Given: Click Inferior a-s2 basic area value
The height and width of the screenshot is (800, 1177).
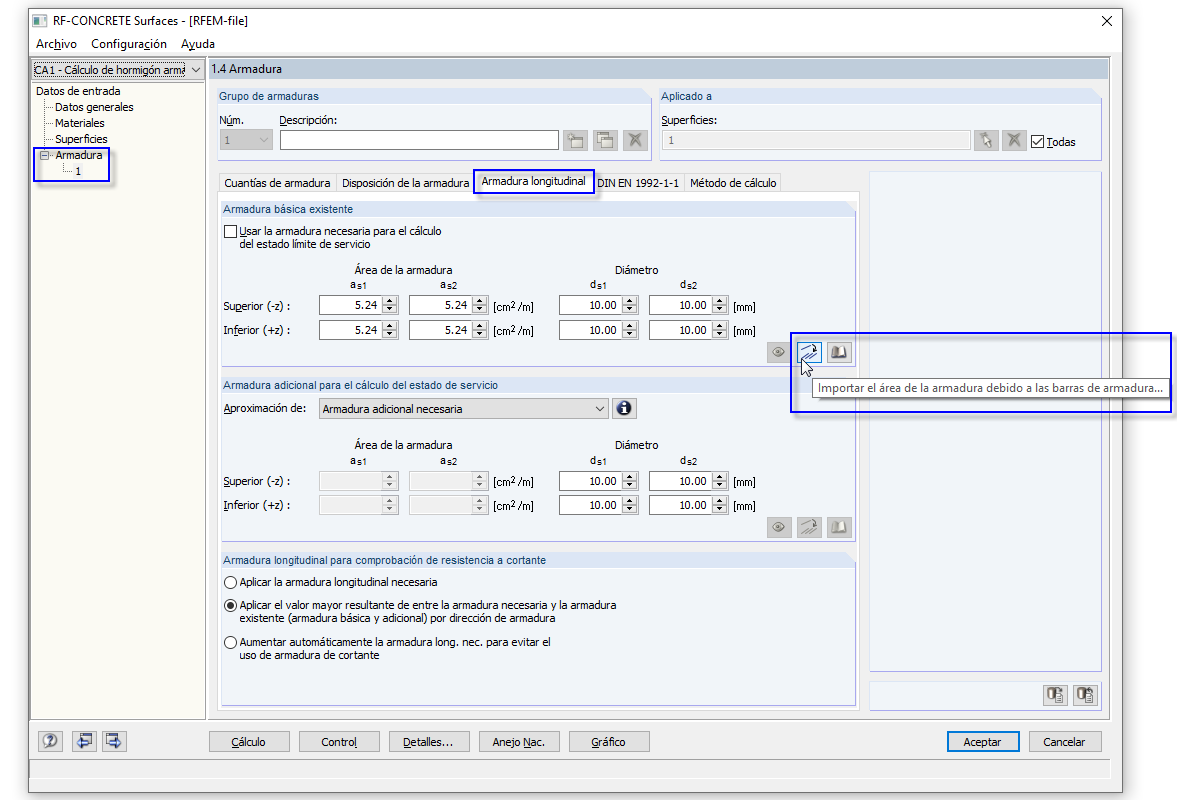Looking at the screenshot, I should [441, 330].
